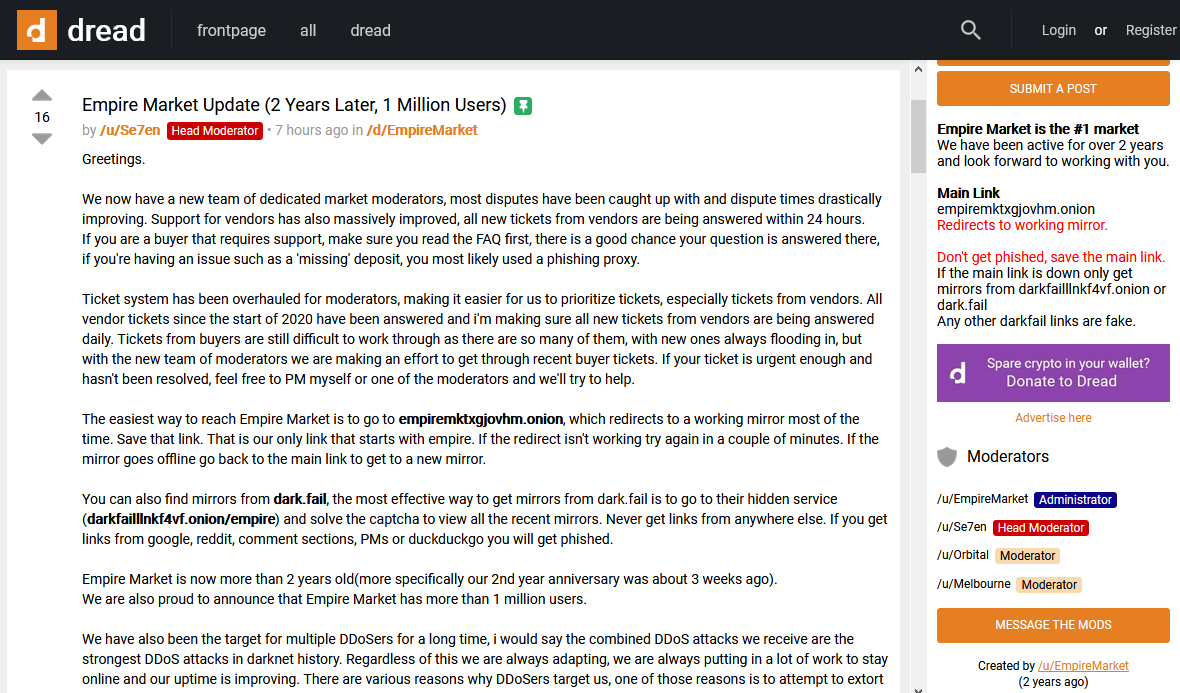
Task: Open the /d/EmpireMarket subdread link
Action: coord(422,130)
